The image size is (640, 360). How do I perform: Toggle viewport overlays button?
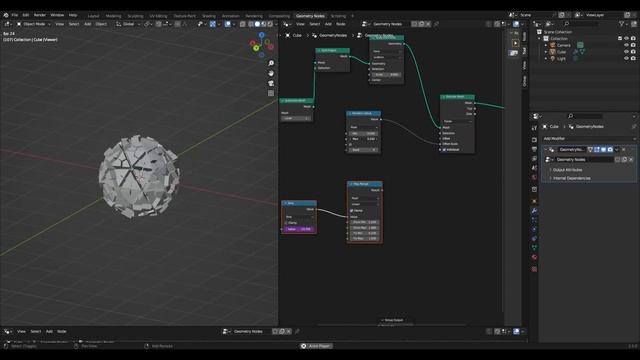coord(228,24)
